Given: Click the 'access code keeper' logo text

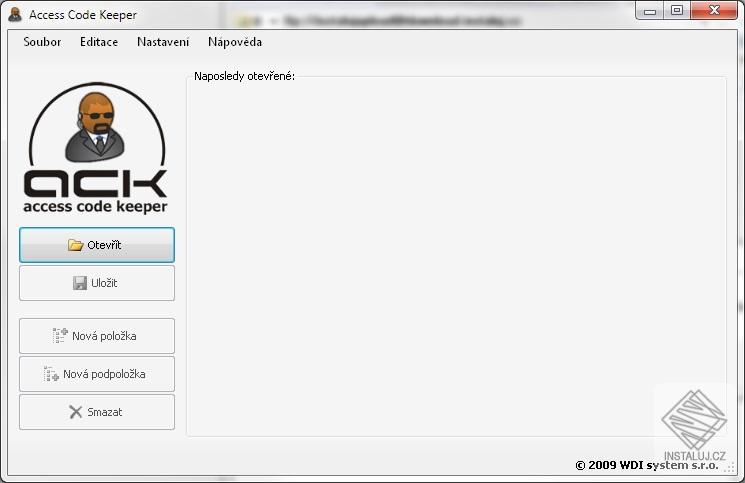Looking at the screenshot, I should [96, 207].
